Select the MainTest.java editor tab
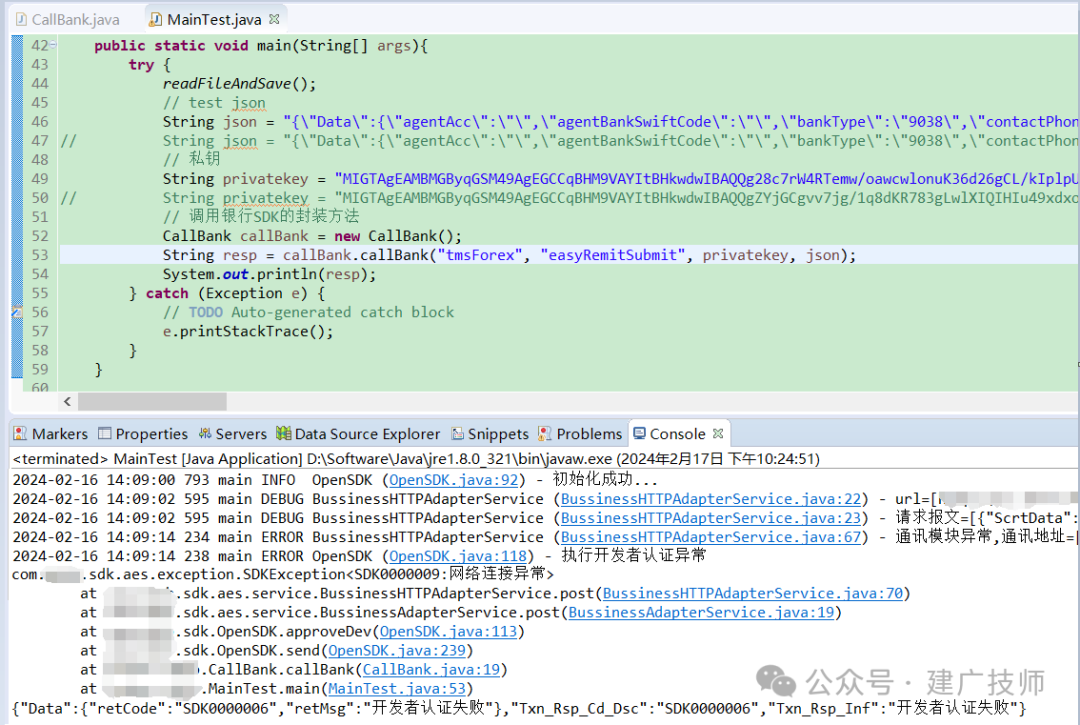Viewport: 1080px width, 725px height. pos(214,19)
